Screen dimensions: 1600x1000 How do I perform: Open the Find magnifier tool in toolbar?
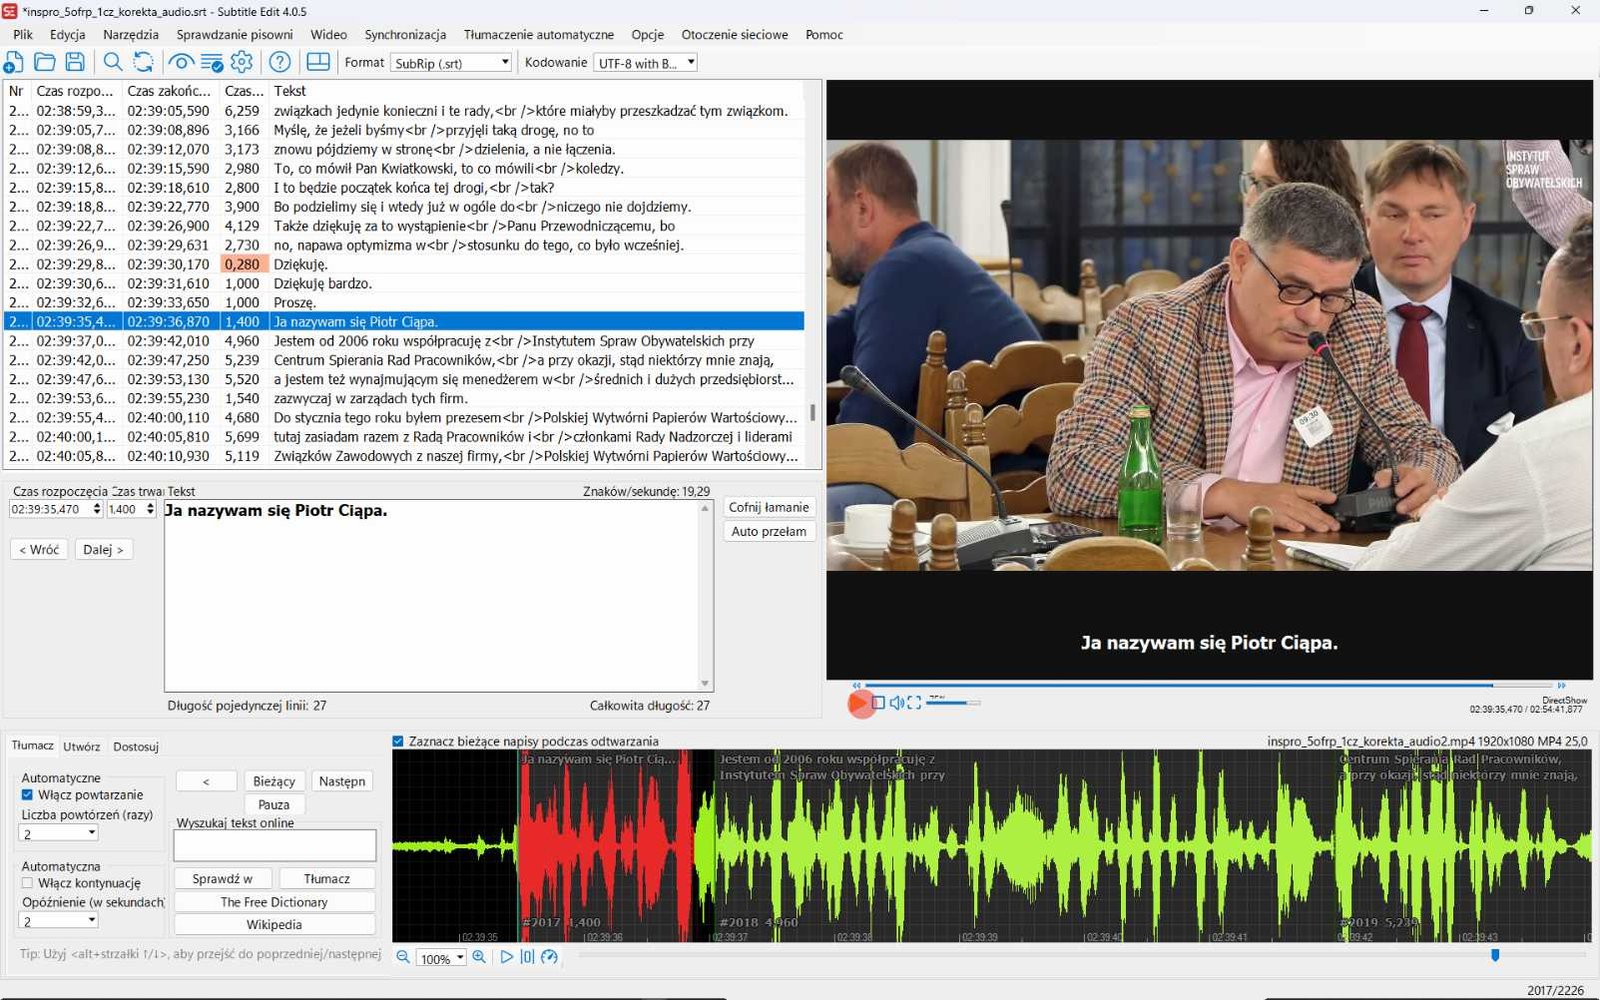(113, 62)
